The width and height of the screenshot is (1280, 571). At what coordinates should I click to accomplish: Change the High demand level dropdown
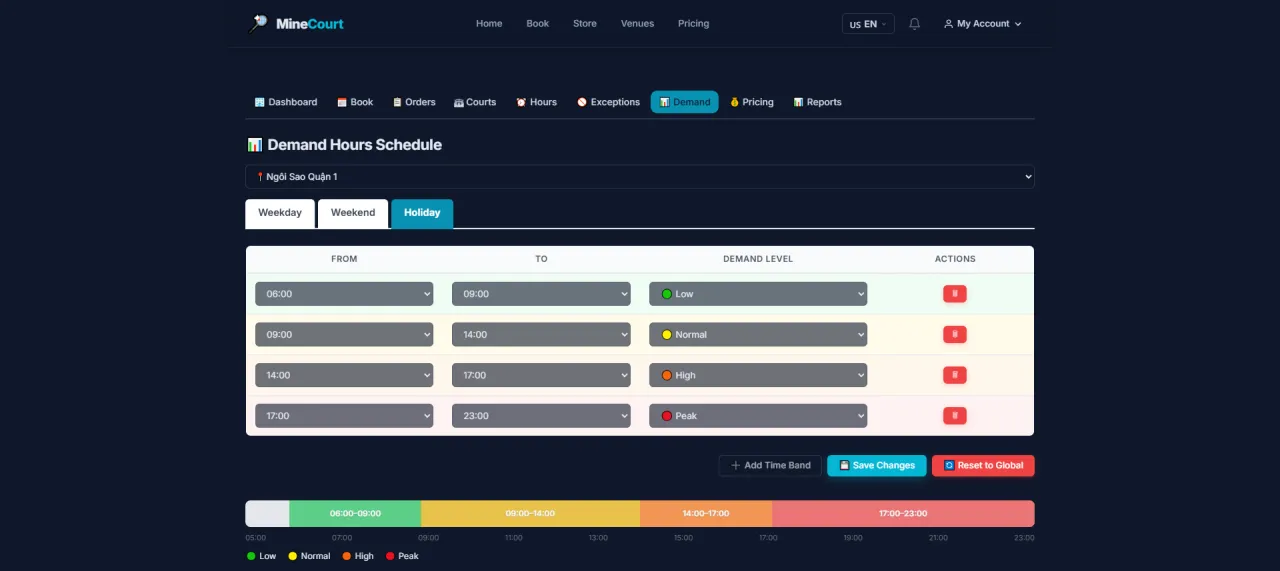tap(758, 375)
